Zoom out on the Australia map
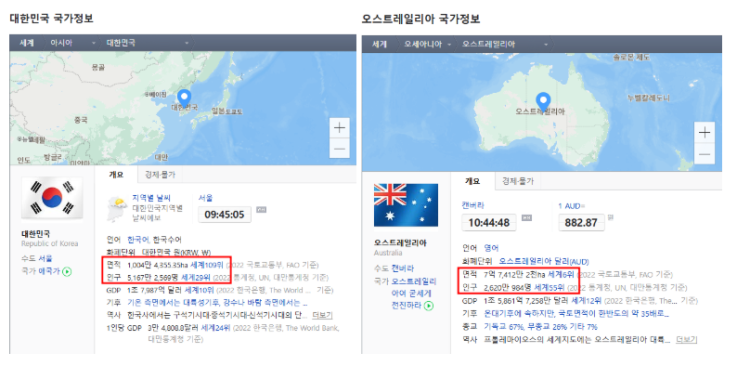The image size is (750, 366). pos(704,154)
